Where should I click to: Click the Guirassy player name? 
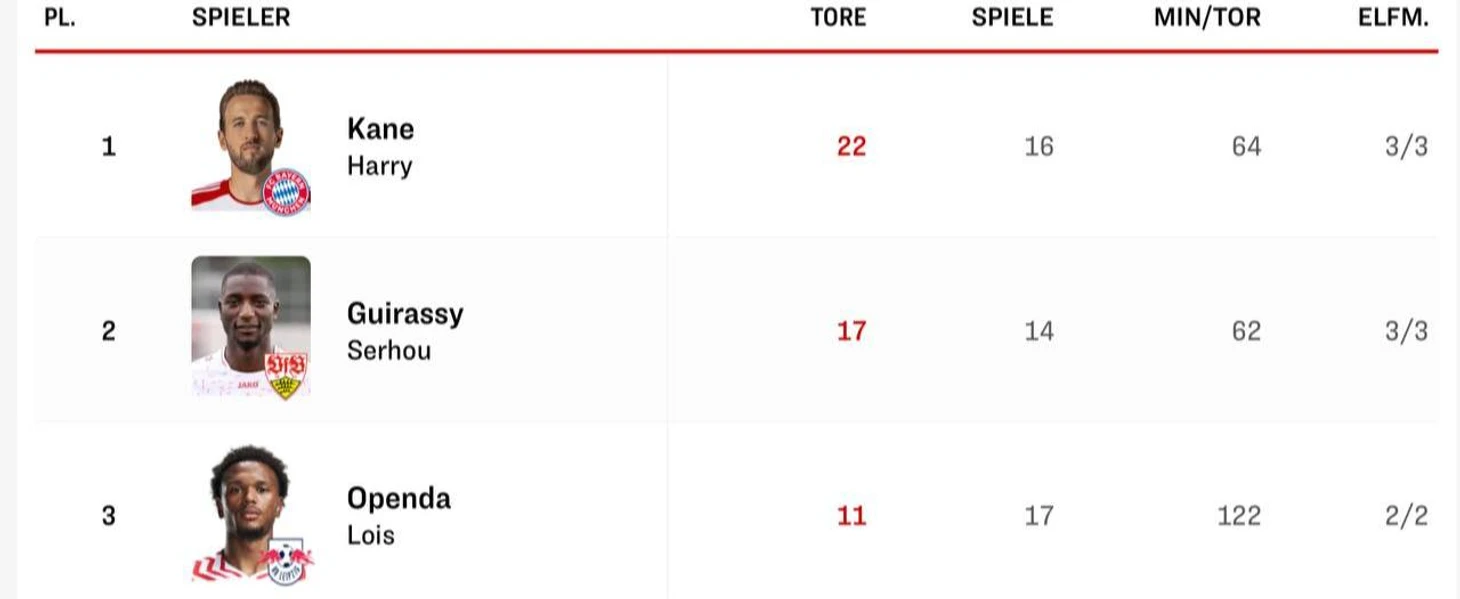click(405, 314)
